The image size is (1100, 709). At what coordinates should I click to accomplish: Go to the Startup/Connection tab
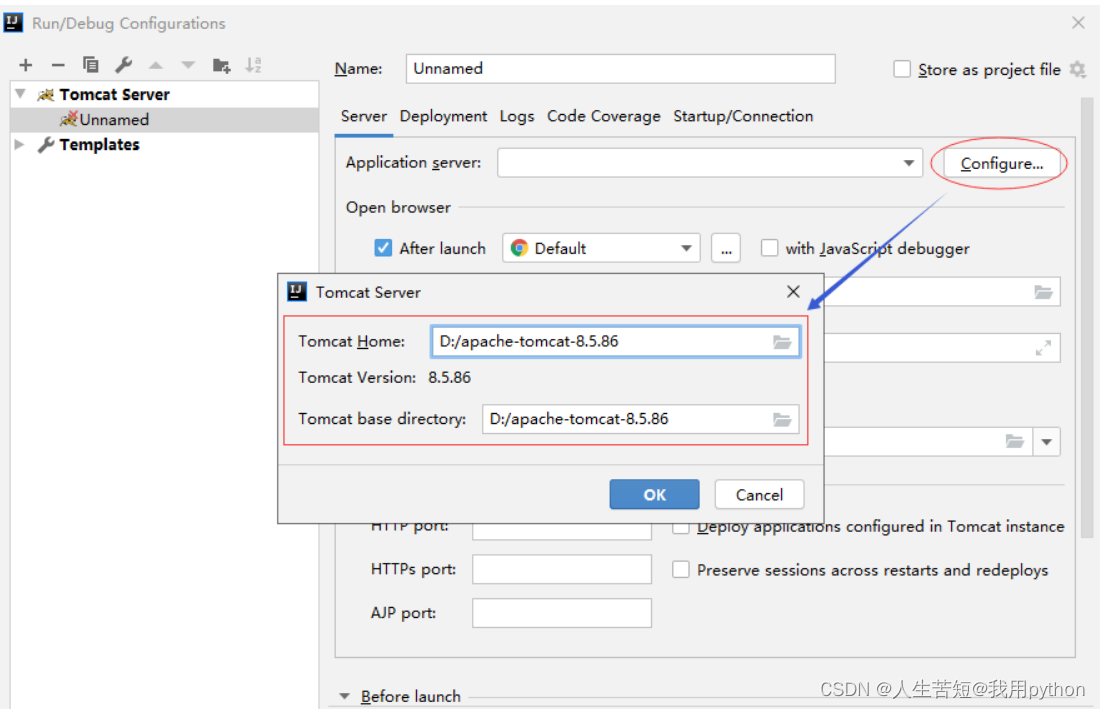[x=743, y=116]
